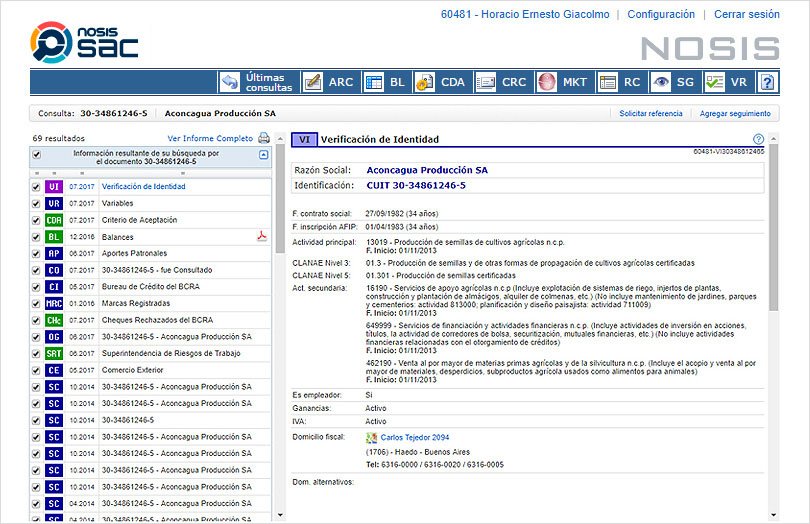Click the purple VI badge in results list

[x=54, y=187]
